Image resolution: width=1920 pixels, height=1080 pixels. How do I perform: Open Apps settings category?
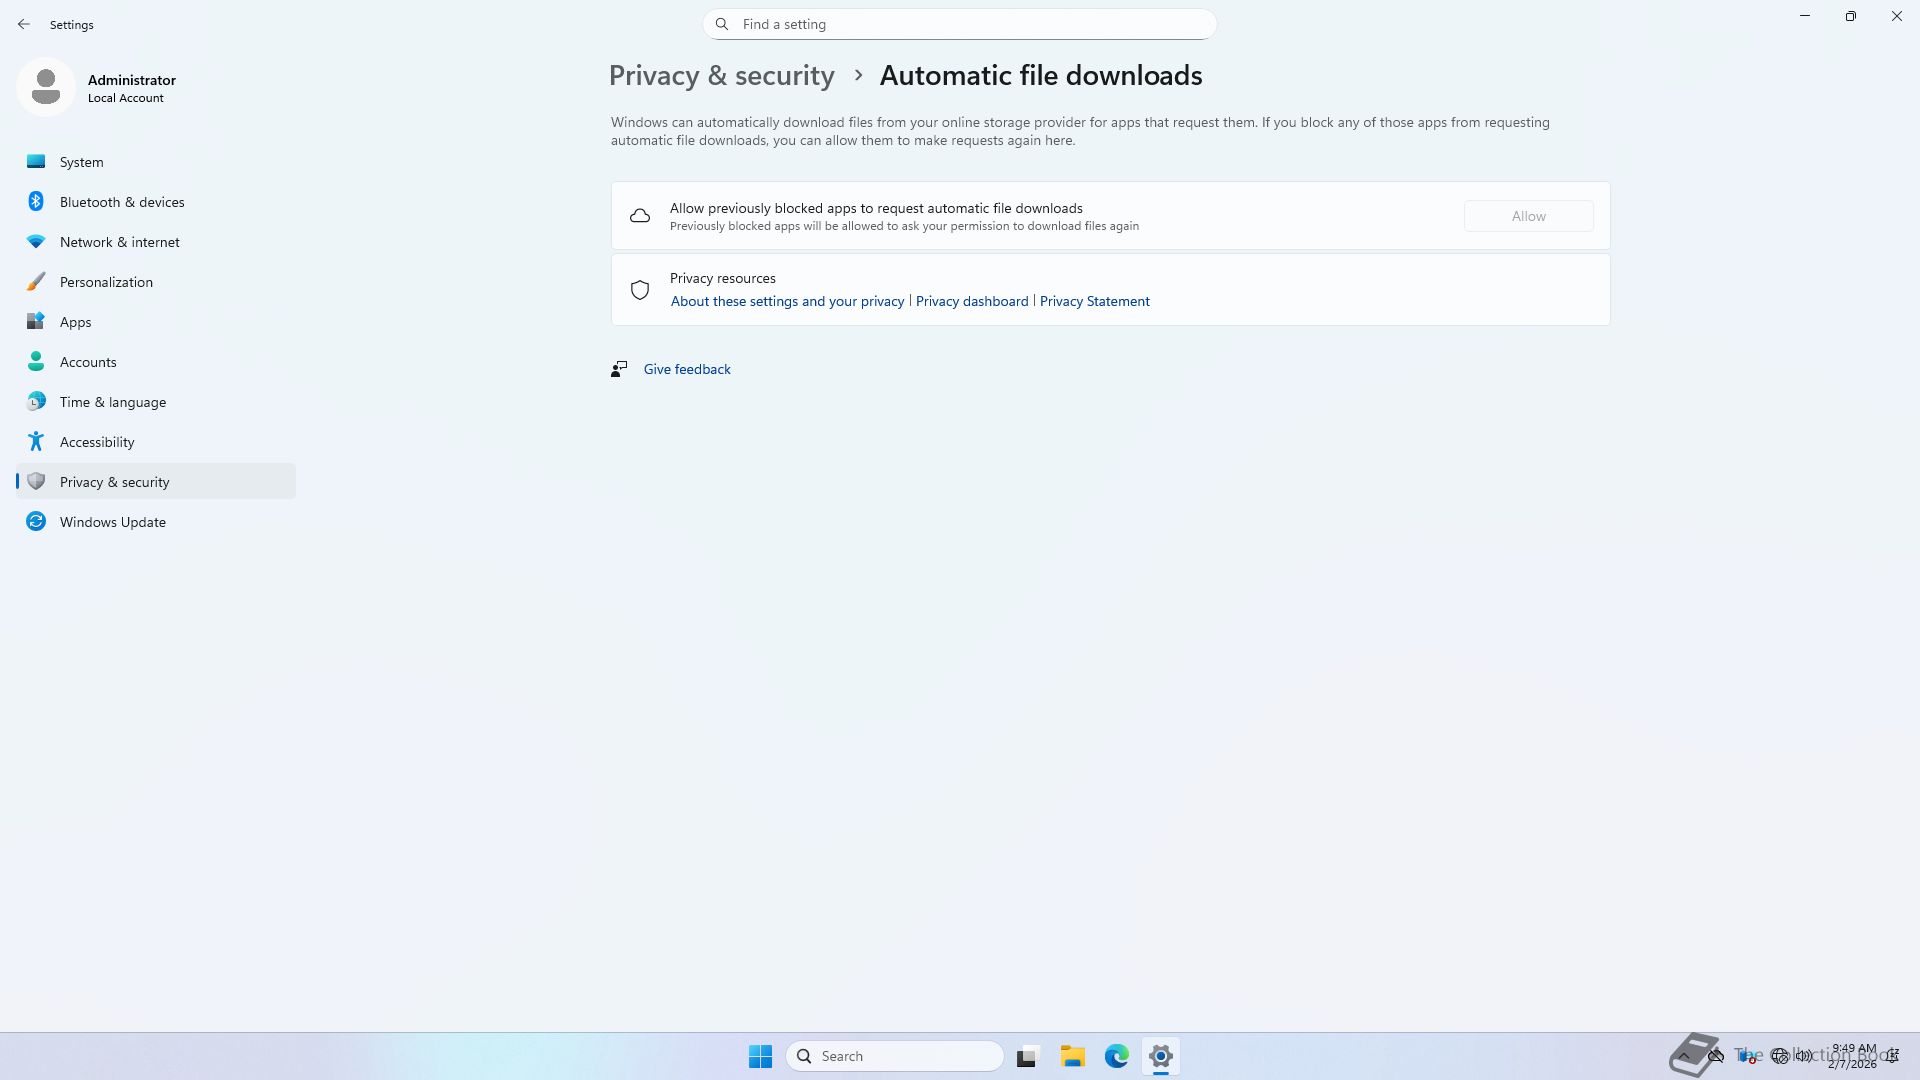pos(75,322)
